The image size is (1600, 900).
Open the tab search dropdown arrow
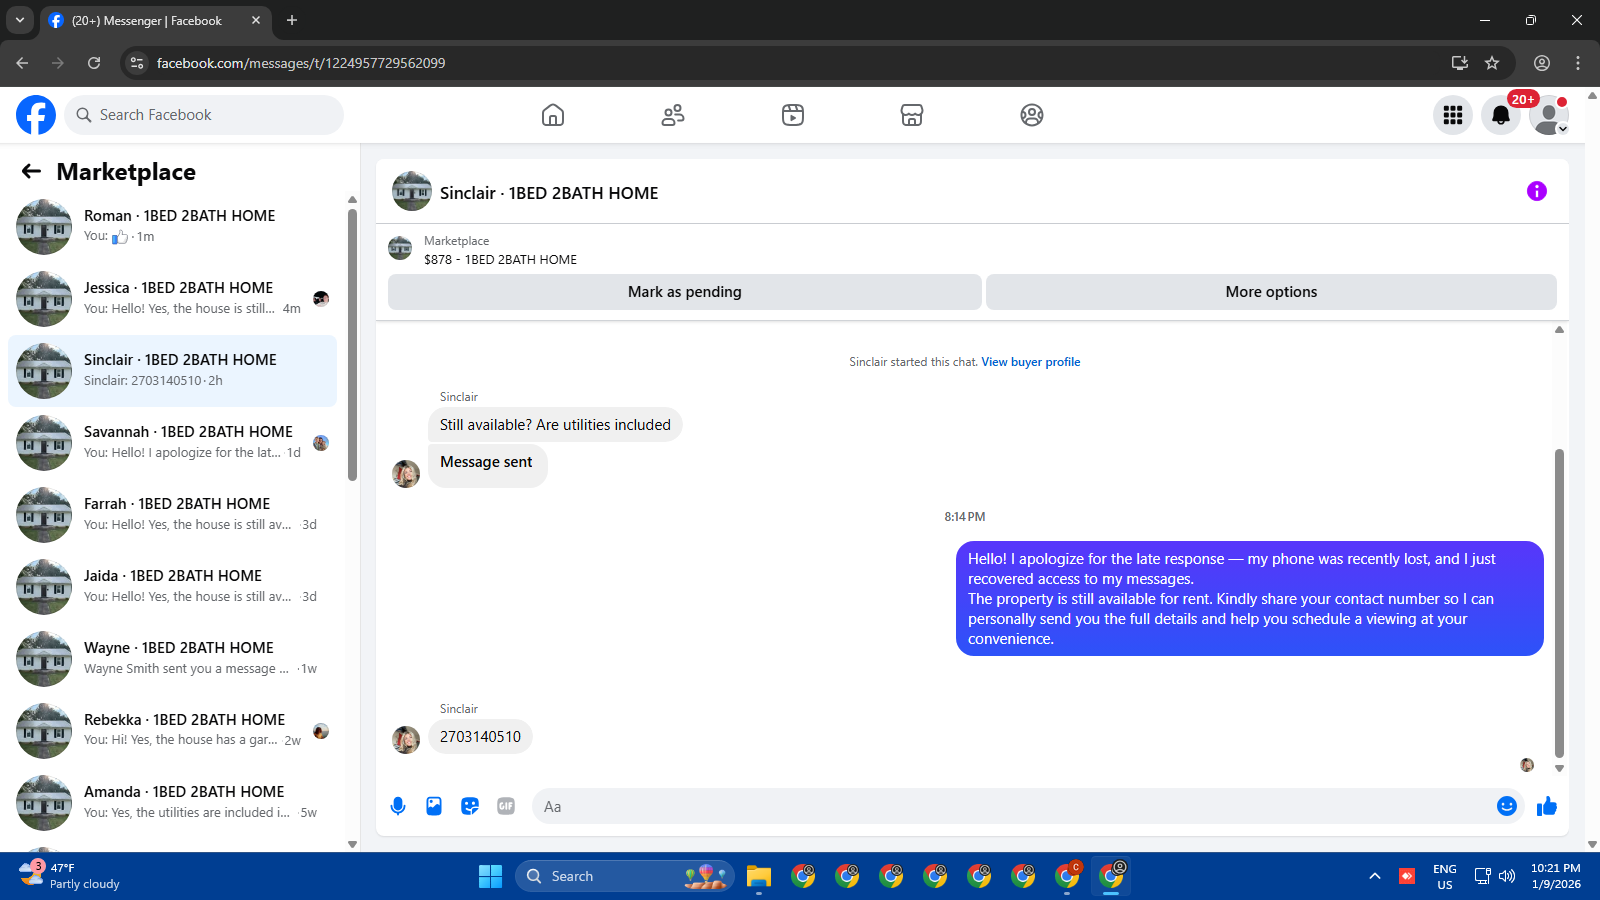19,20
